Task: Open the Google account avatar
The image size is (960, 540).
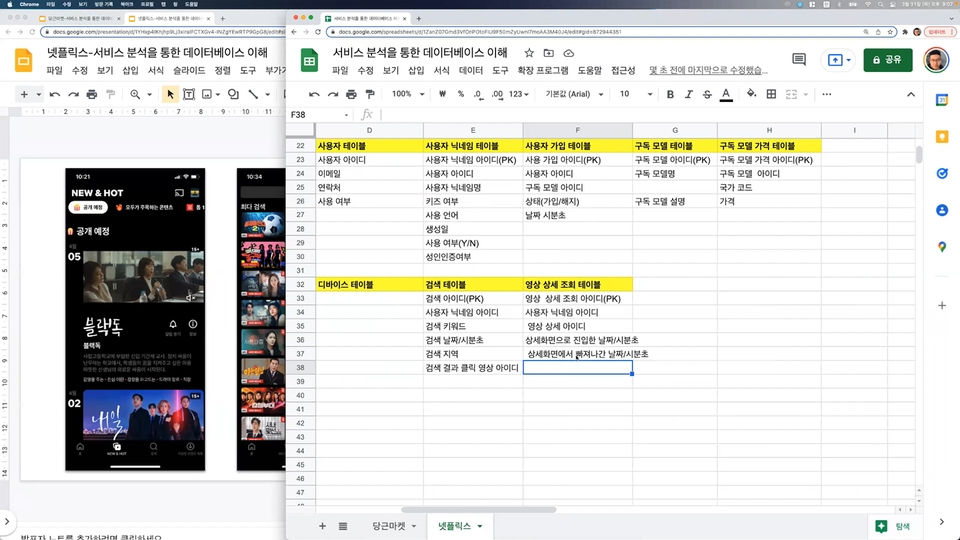Action: tap(936, 60)
